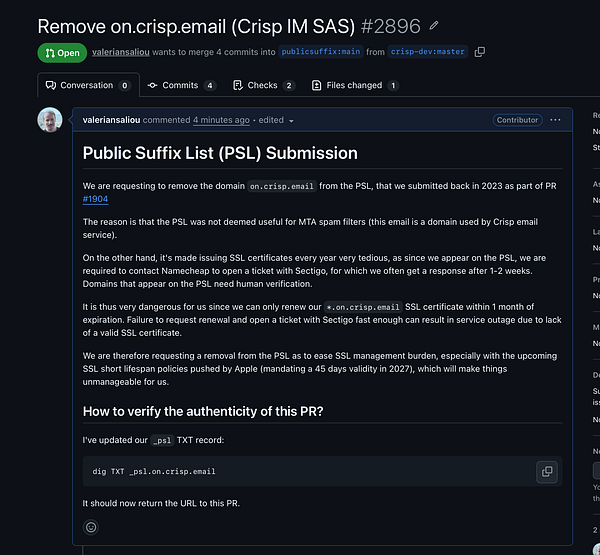Viewport: 600px width, 555px height.
Task: Switch to the Conversation tab
Action: point(88,85)
